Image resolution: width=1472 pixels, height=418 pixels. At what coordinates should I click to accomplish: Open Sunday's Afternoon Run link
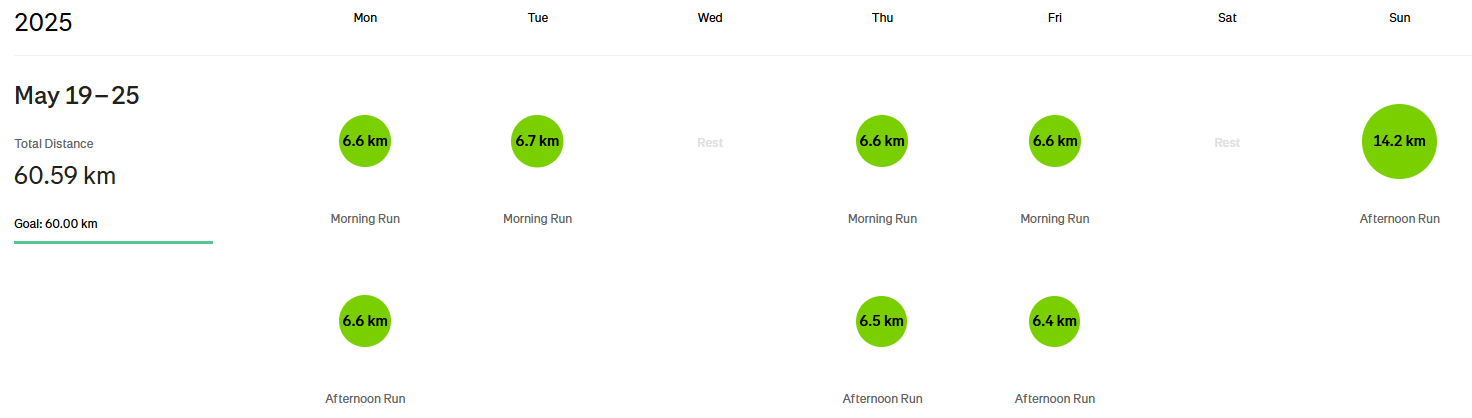pos(1400,219)
